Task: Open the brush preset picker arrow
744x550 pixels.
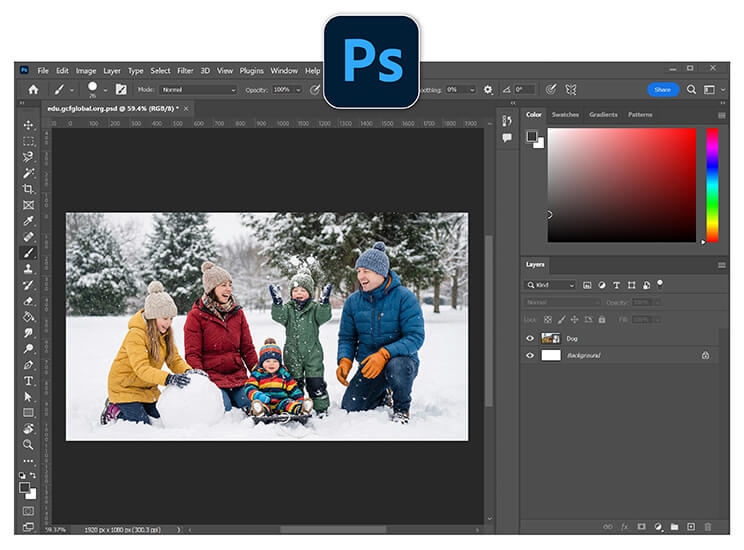Action: pyautogui.click(x=105, y=90)
